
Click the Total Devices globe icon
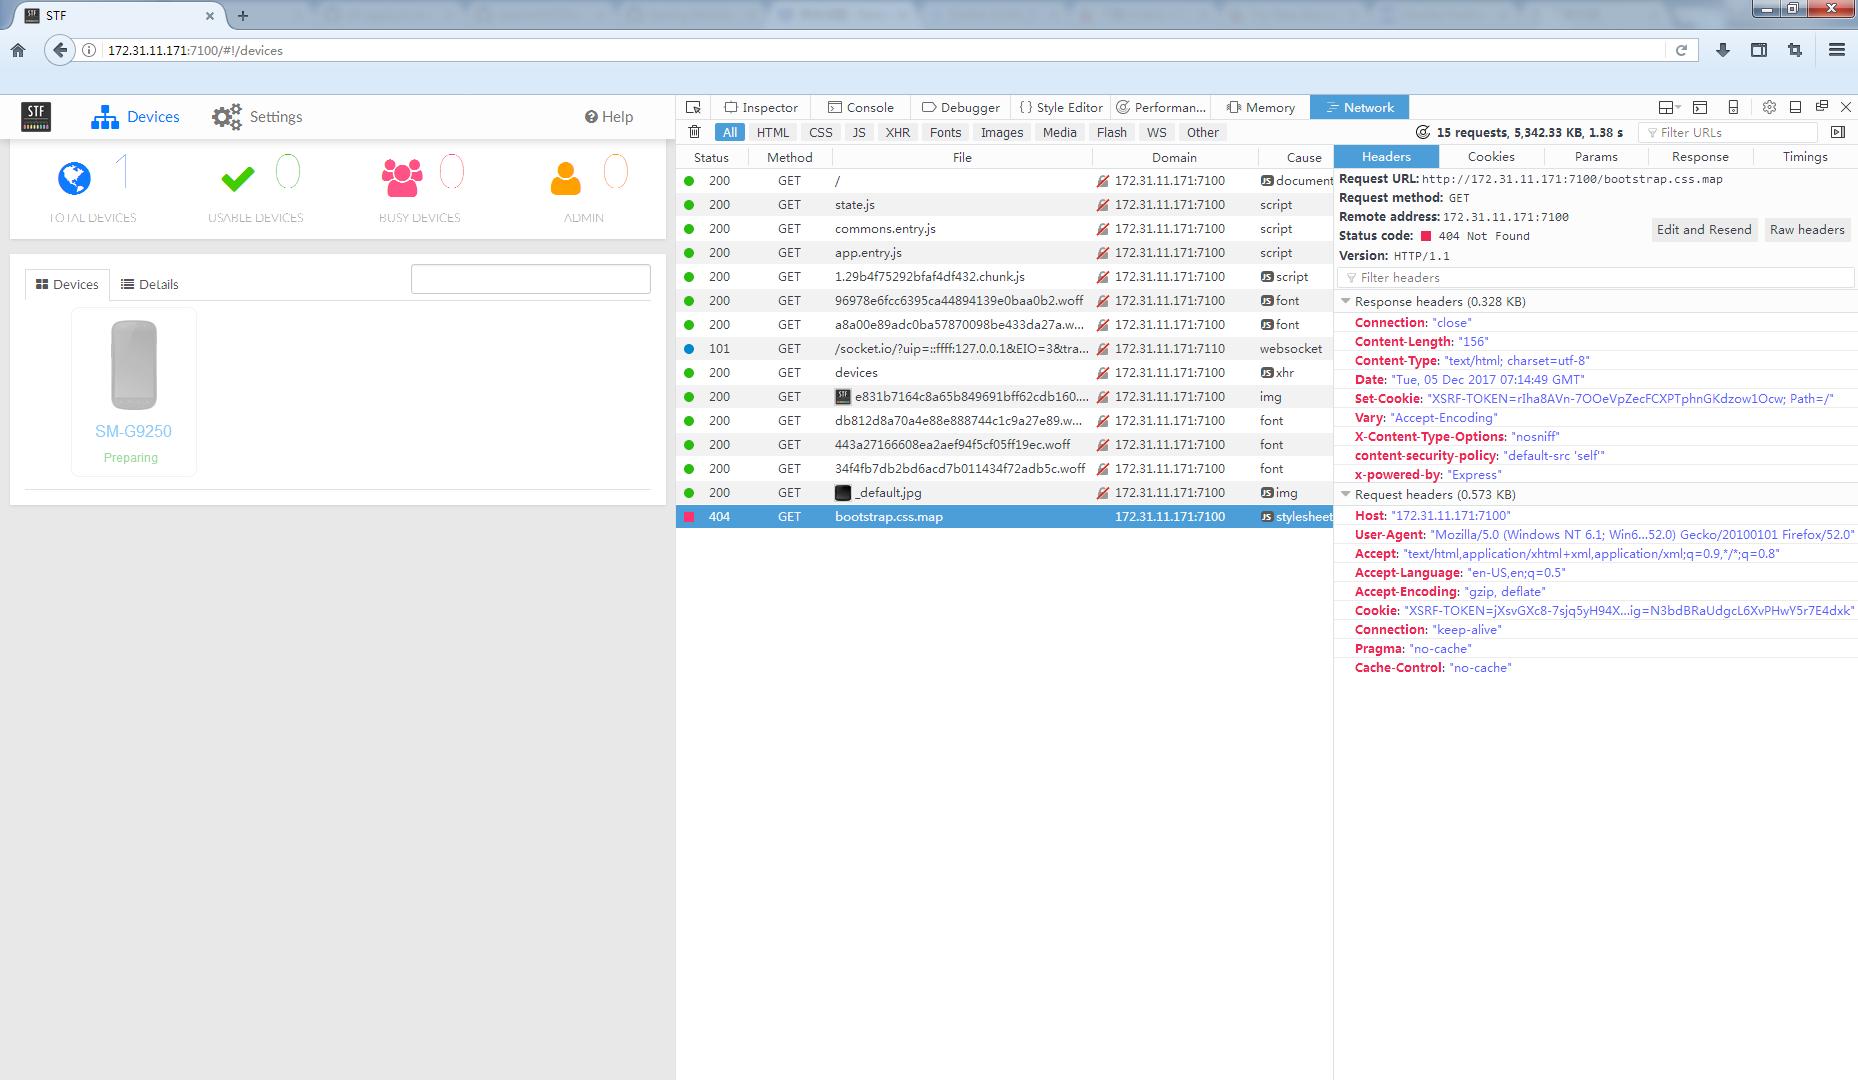click(x=74, y=178)
